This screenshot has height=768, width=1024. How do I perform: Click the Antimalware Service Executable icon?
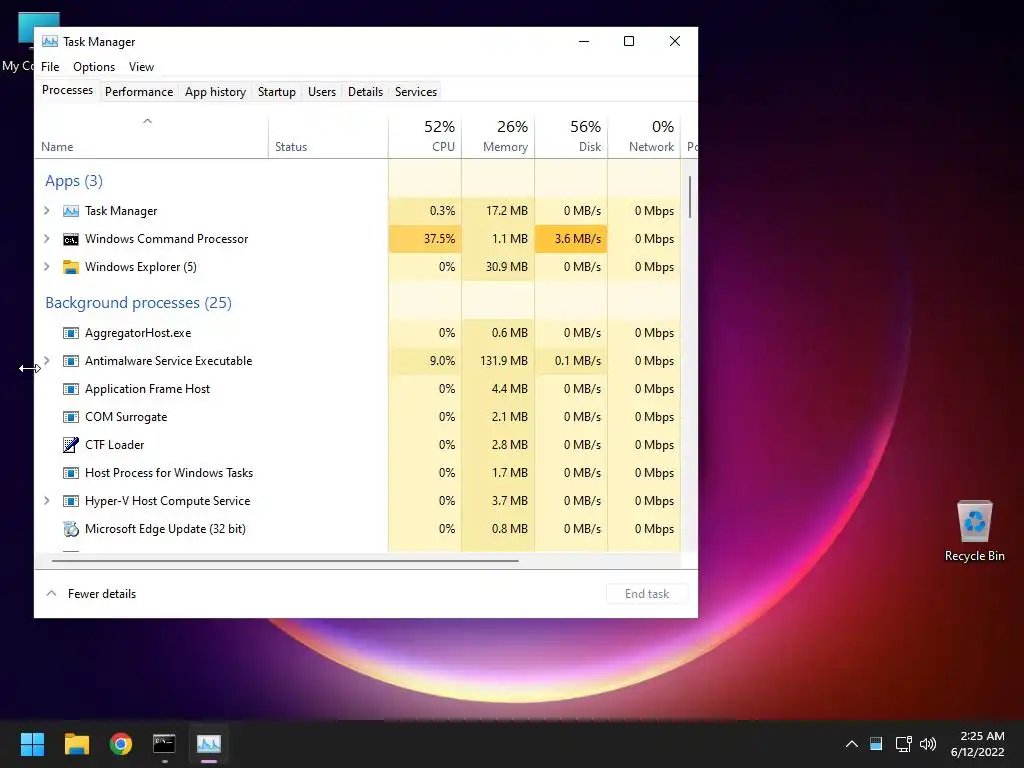[71, 361]
